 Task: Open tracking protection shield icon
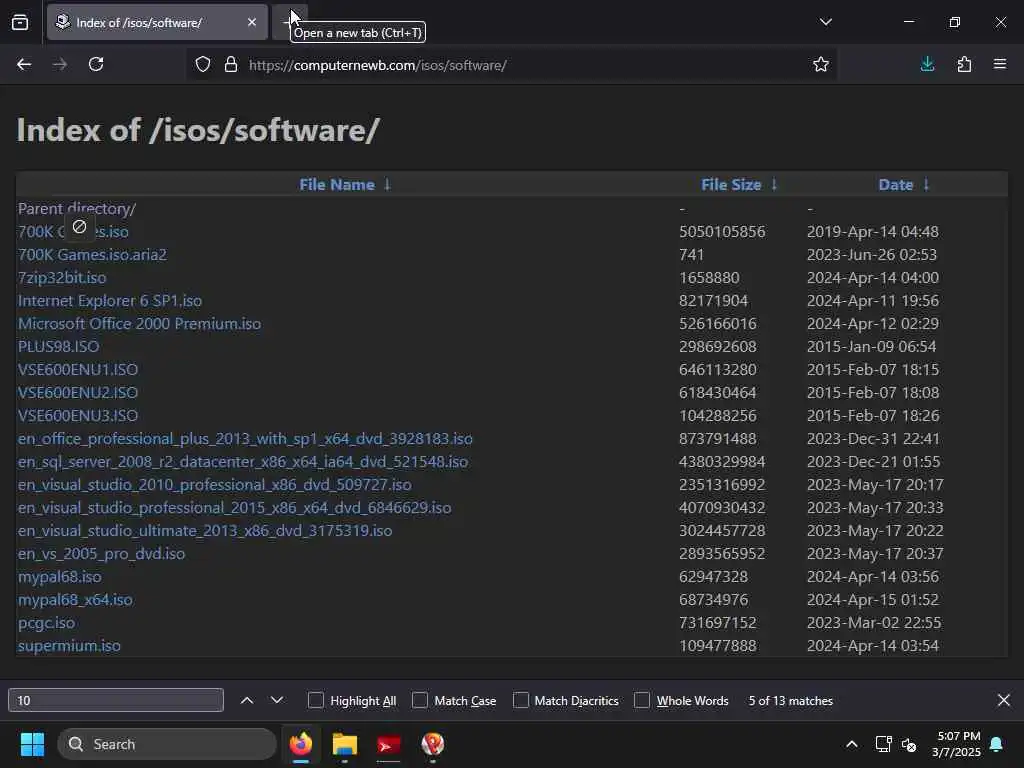coord(203,65)
